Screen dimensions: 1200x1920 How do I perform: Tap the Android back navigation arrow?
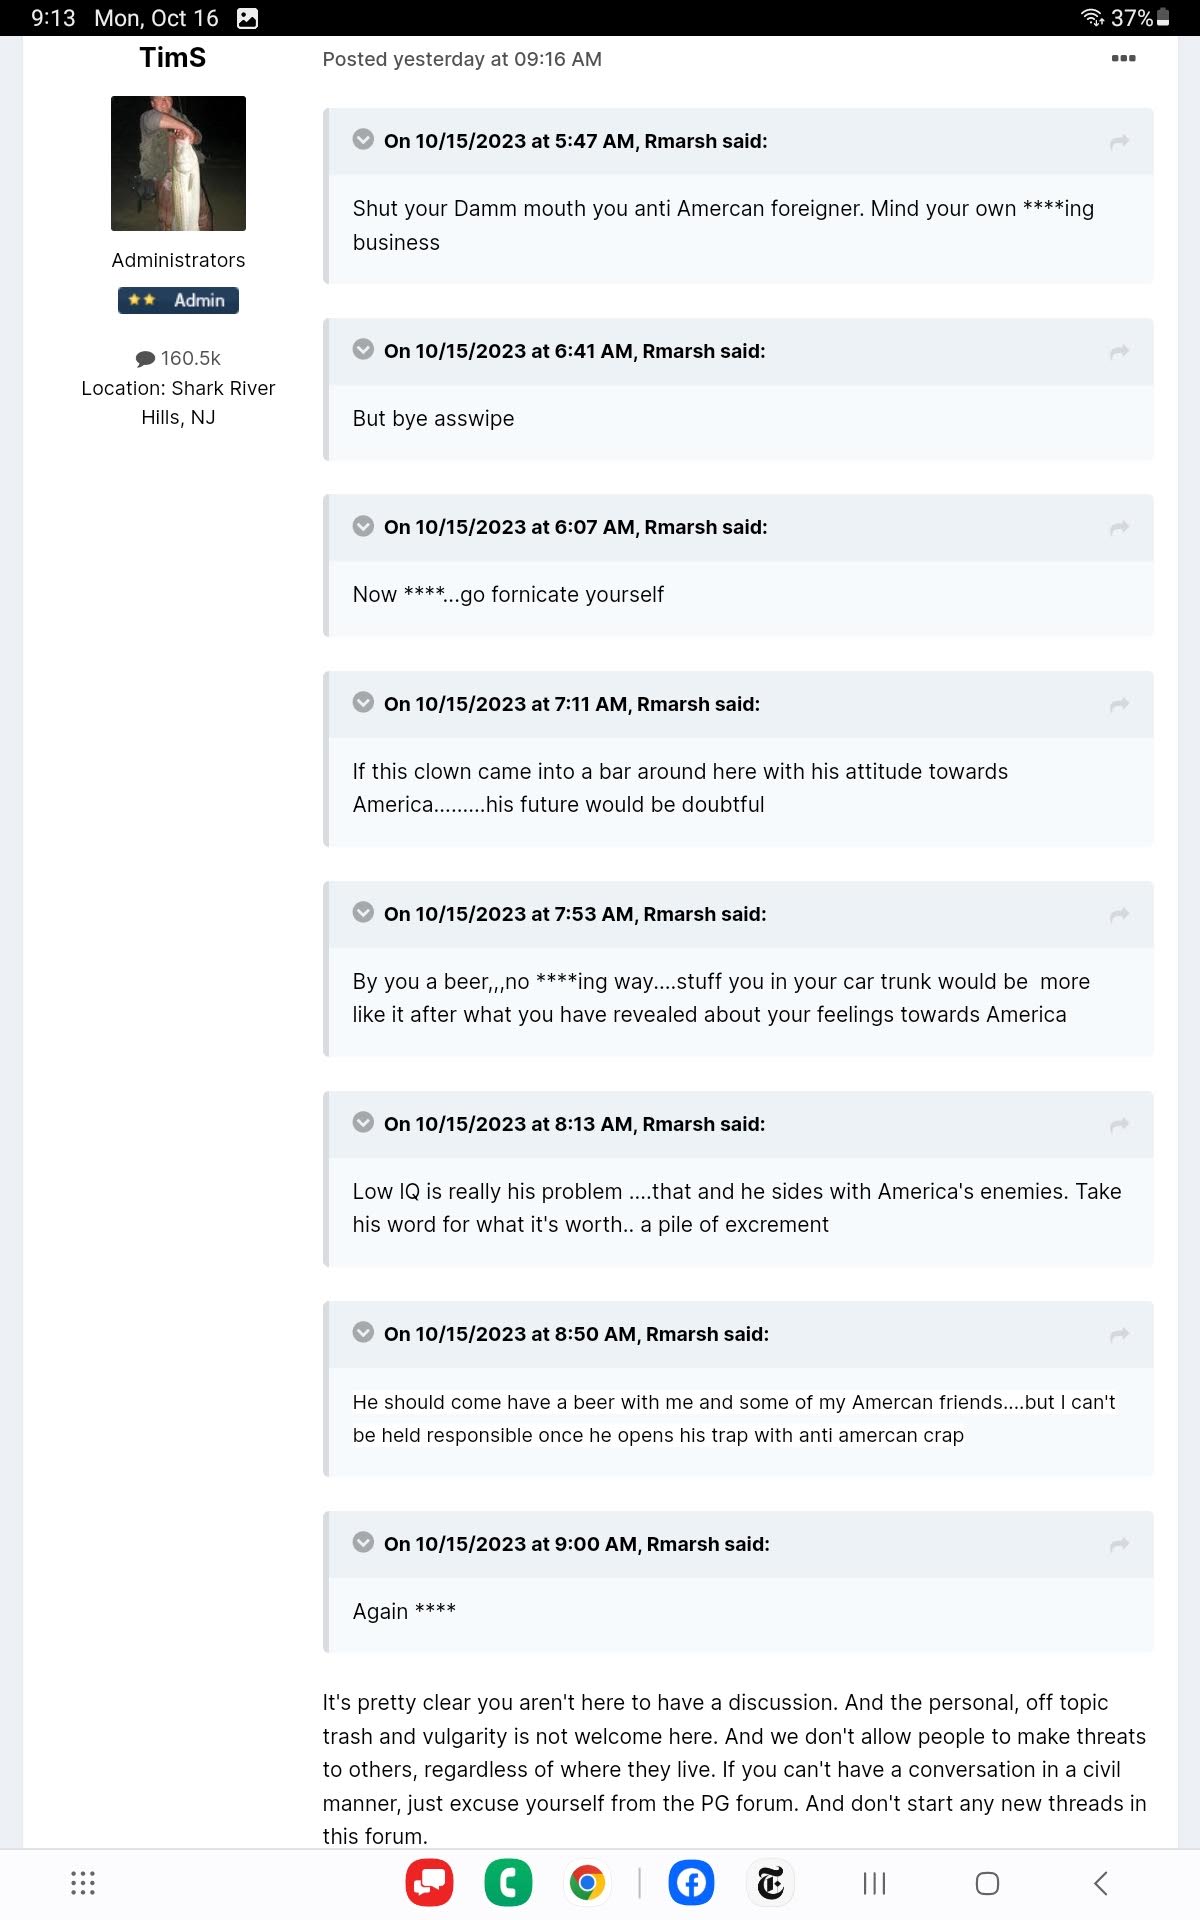point(1100,1883)
